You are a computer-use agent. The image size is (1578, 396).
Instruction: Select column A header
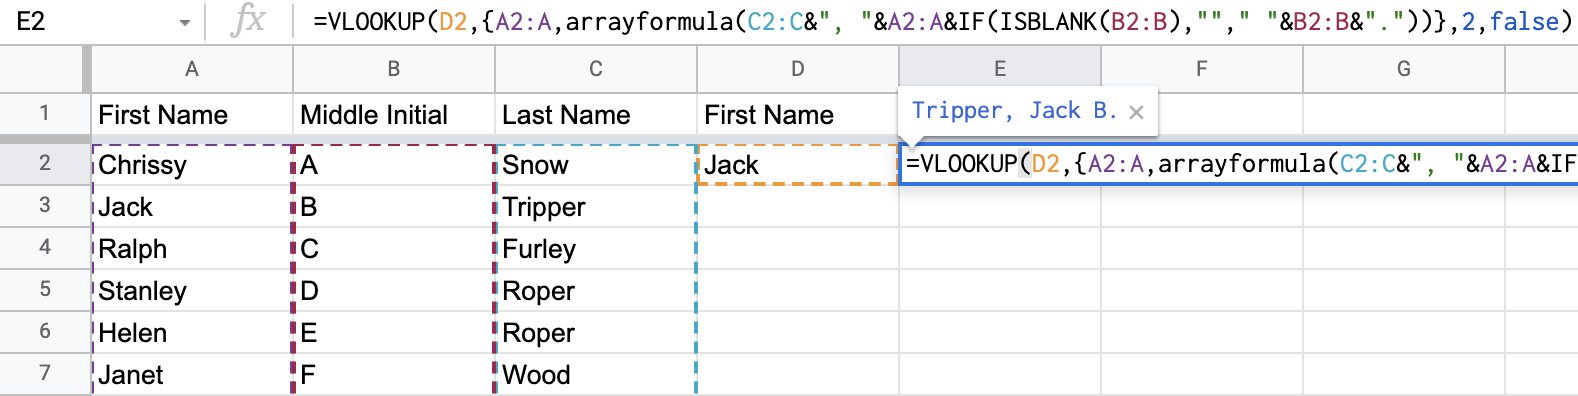click(192, 69)
